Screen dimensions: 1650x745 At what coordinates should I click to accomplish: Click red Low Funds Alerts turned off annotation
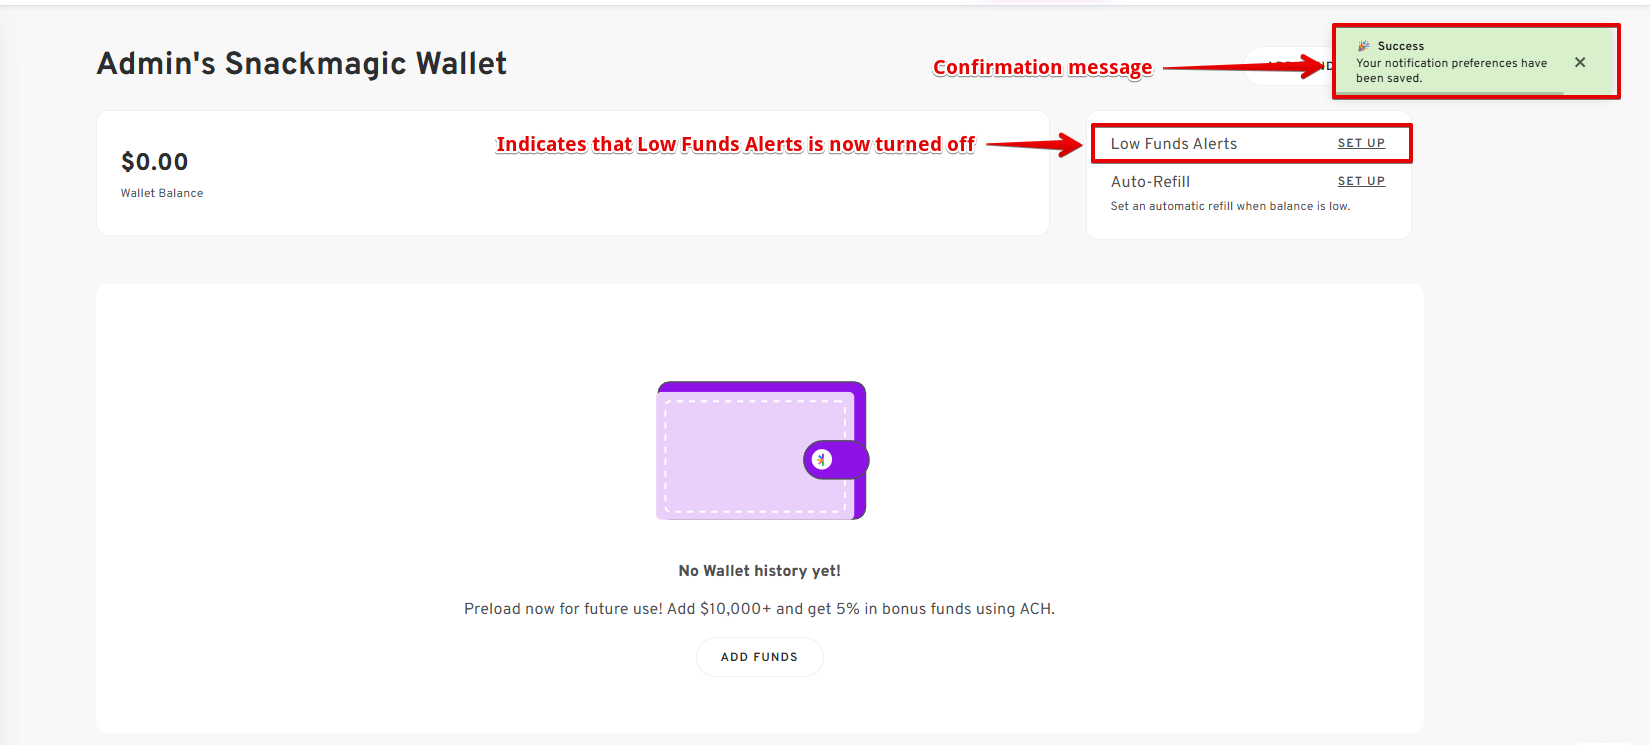[x=735, y=144]
